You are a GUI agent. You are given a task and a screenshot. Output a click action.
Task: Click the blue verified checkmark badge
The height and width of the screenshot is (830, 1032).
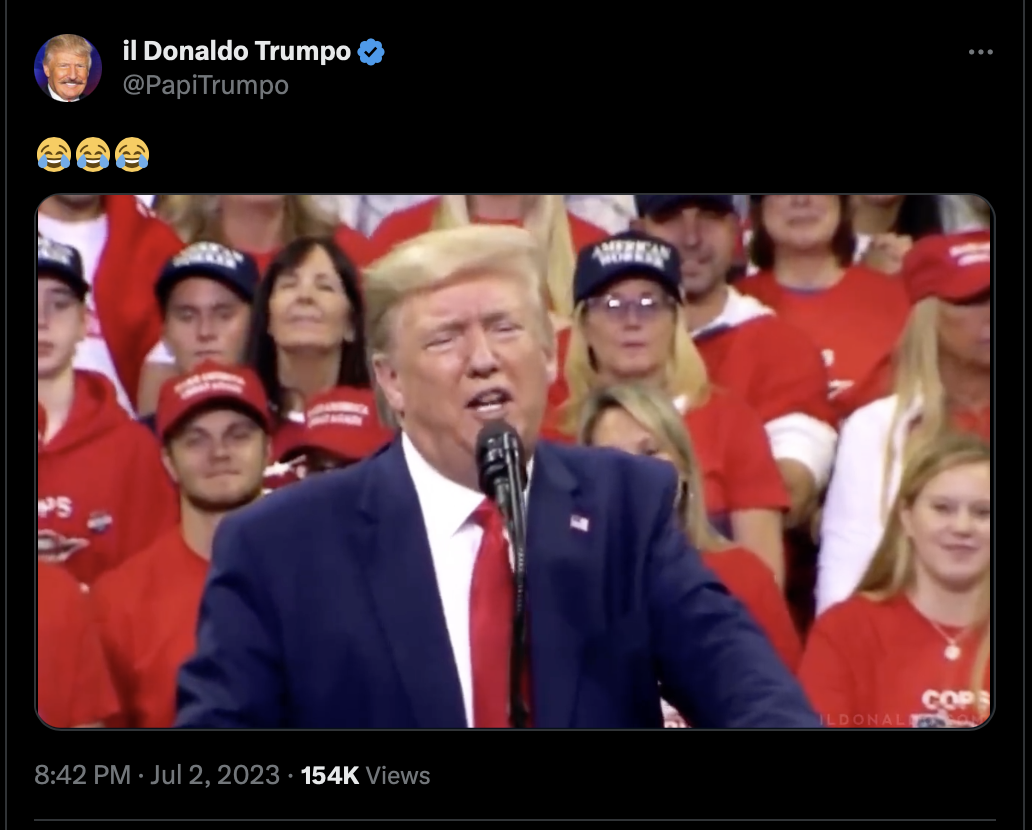point(371,51)
